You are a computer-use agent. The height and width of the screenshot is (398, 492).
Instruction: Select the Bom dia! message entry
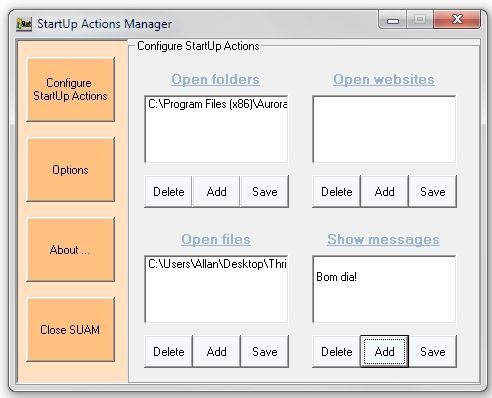click(x=337, y=277)
